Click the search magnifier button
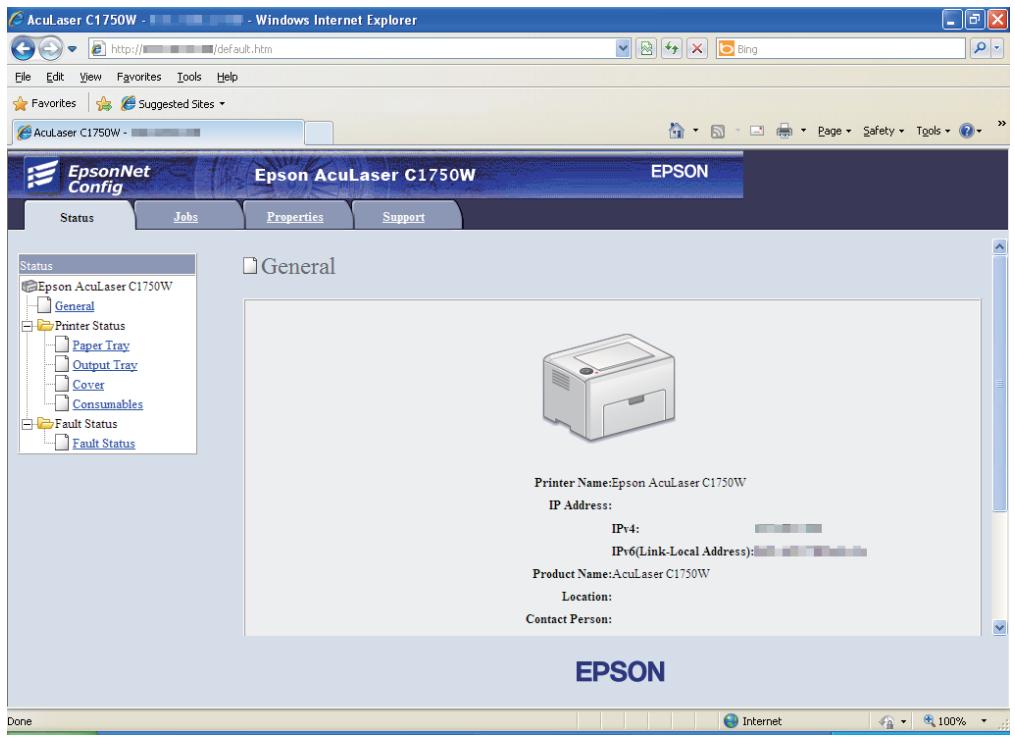 (x=980, y=49)
